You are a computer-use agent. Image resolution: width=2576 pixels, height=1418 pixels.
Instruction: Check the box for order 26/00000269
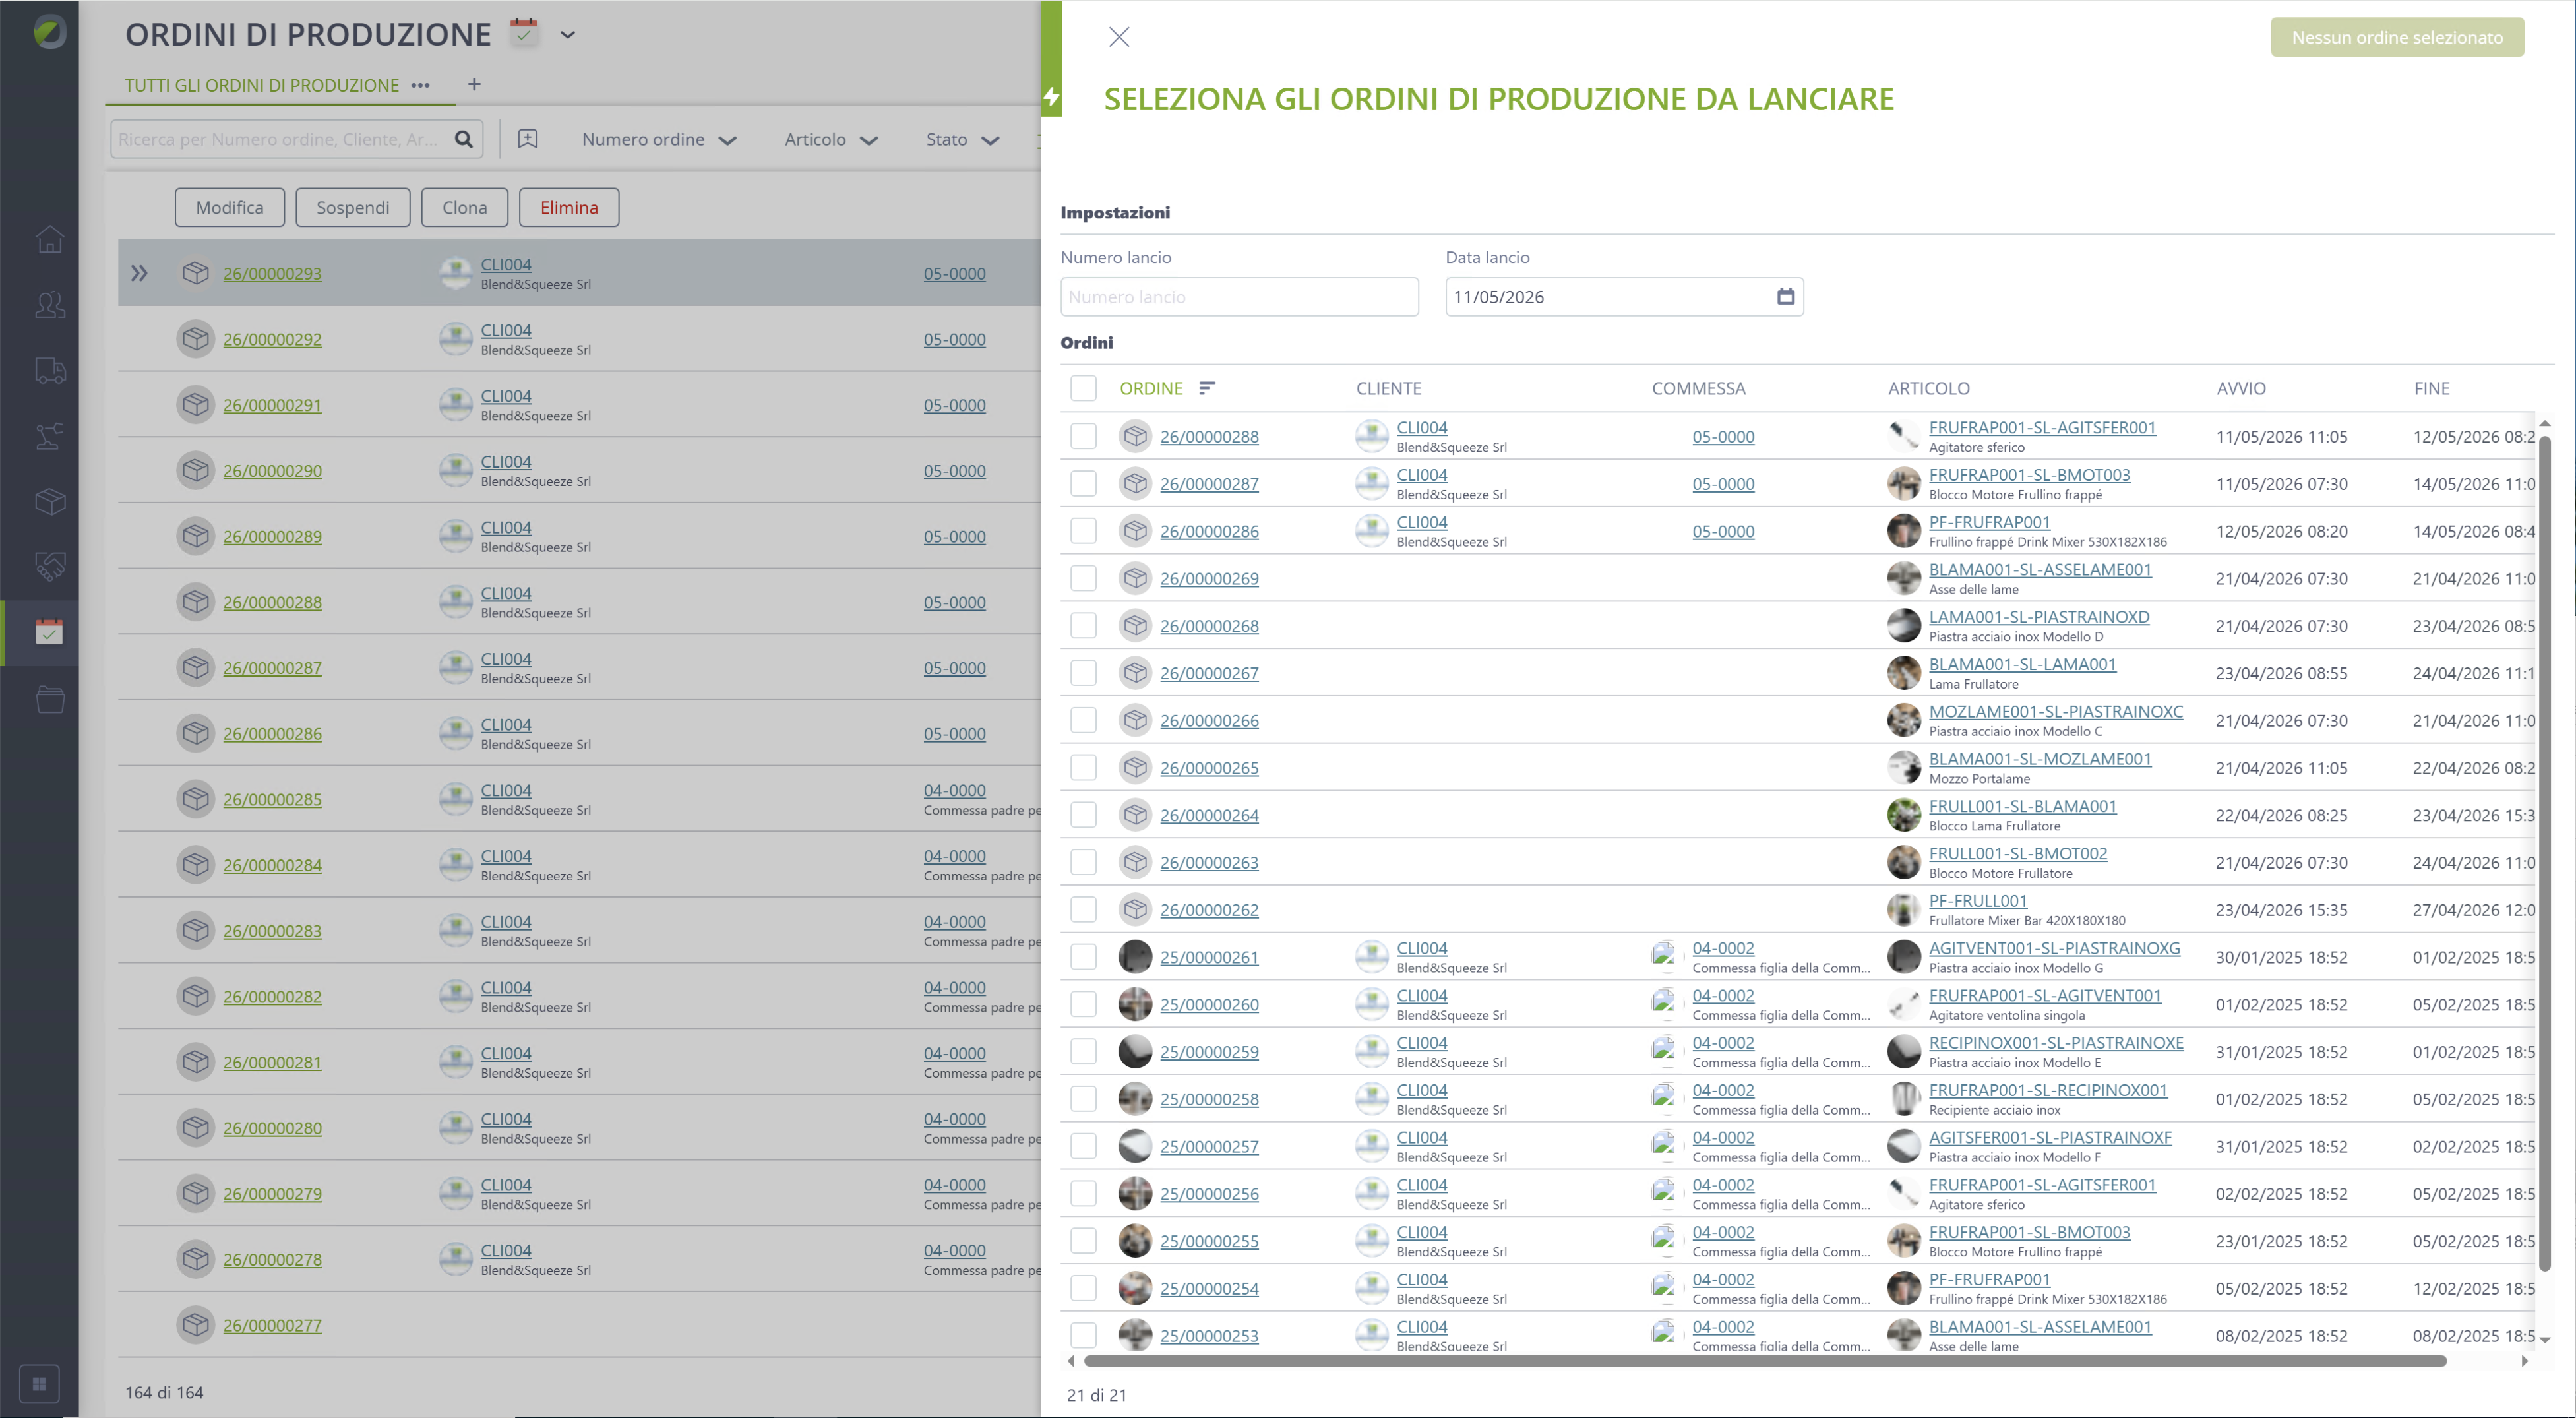(x=1084, y=578)
